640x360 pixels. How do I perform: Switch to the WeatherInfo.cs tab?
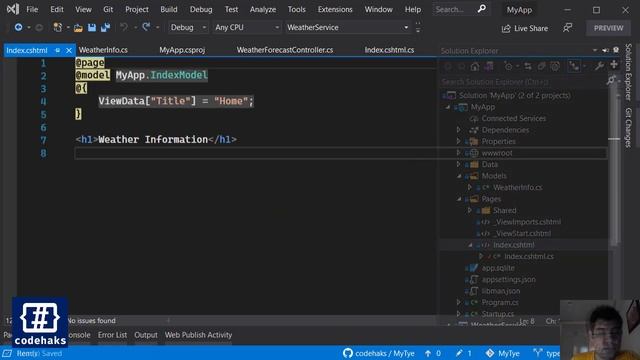[x=103, y=50]
